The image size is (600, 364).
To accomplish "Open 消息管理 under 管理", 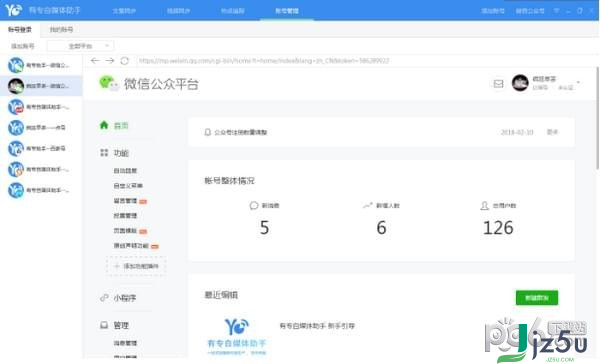I will (x=125, y=343).
